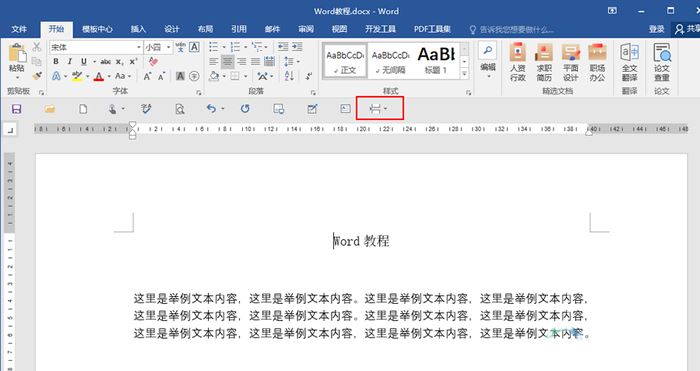Open the font size 小四 dropdown
Viewport: 700px width, 371px height.
pos(169,47)
